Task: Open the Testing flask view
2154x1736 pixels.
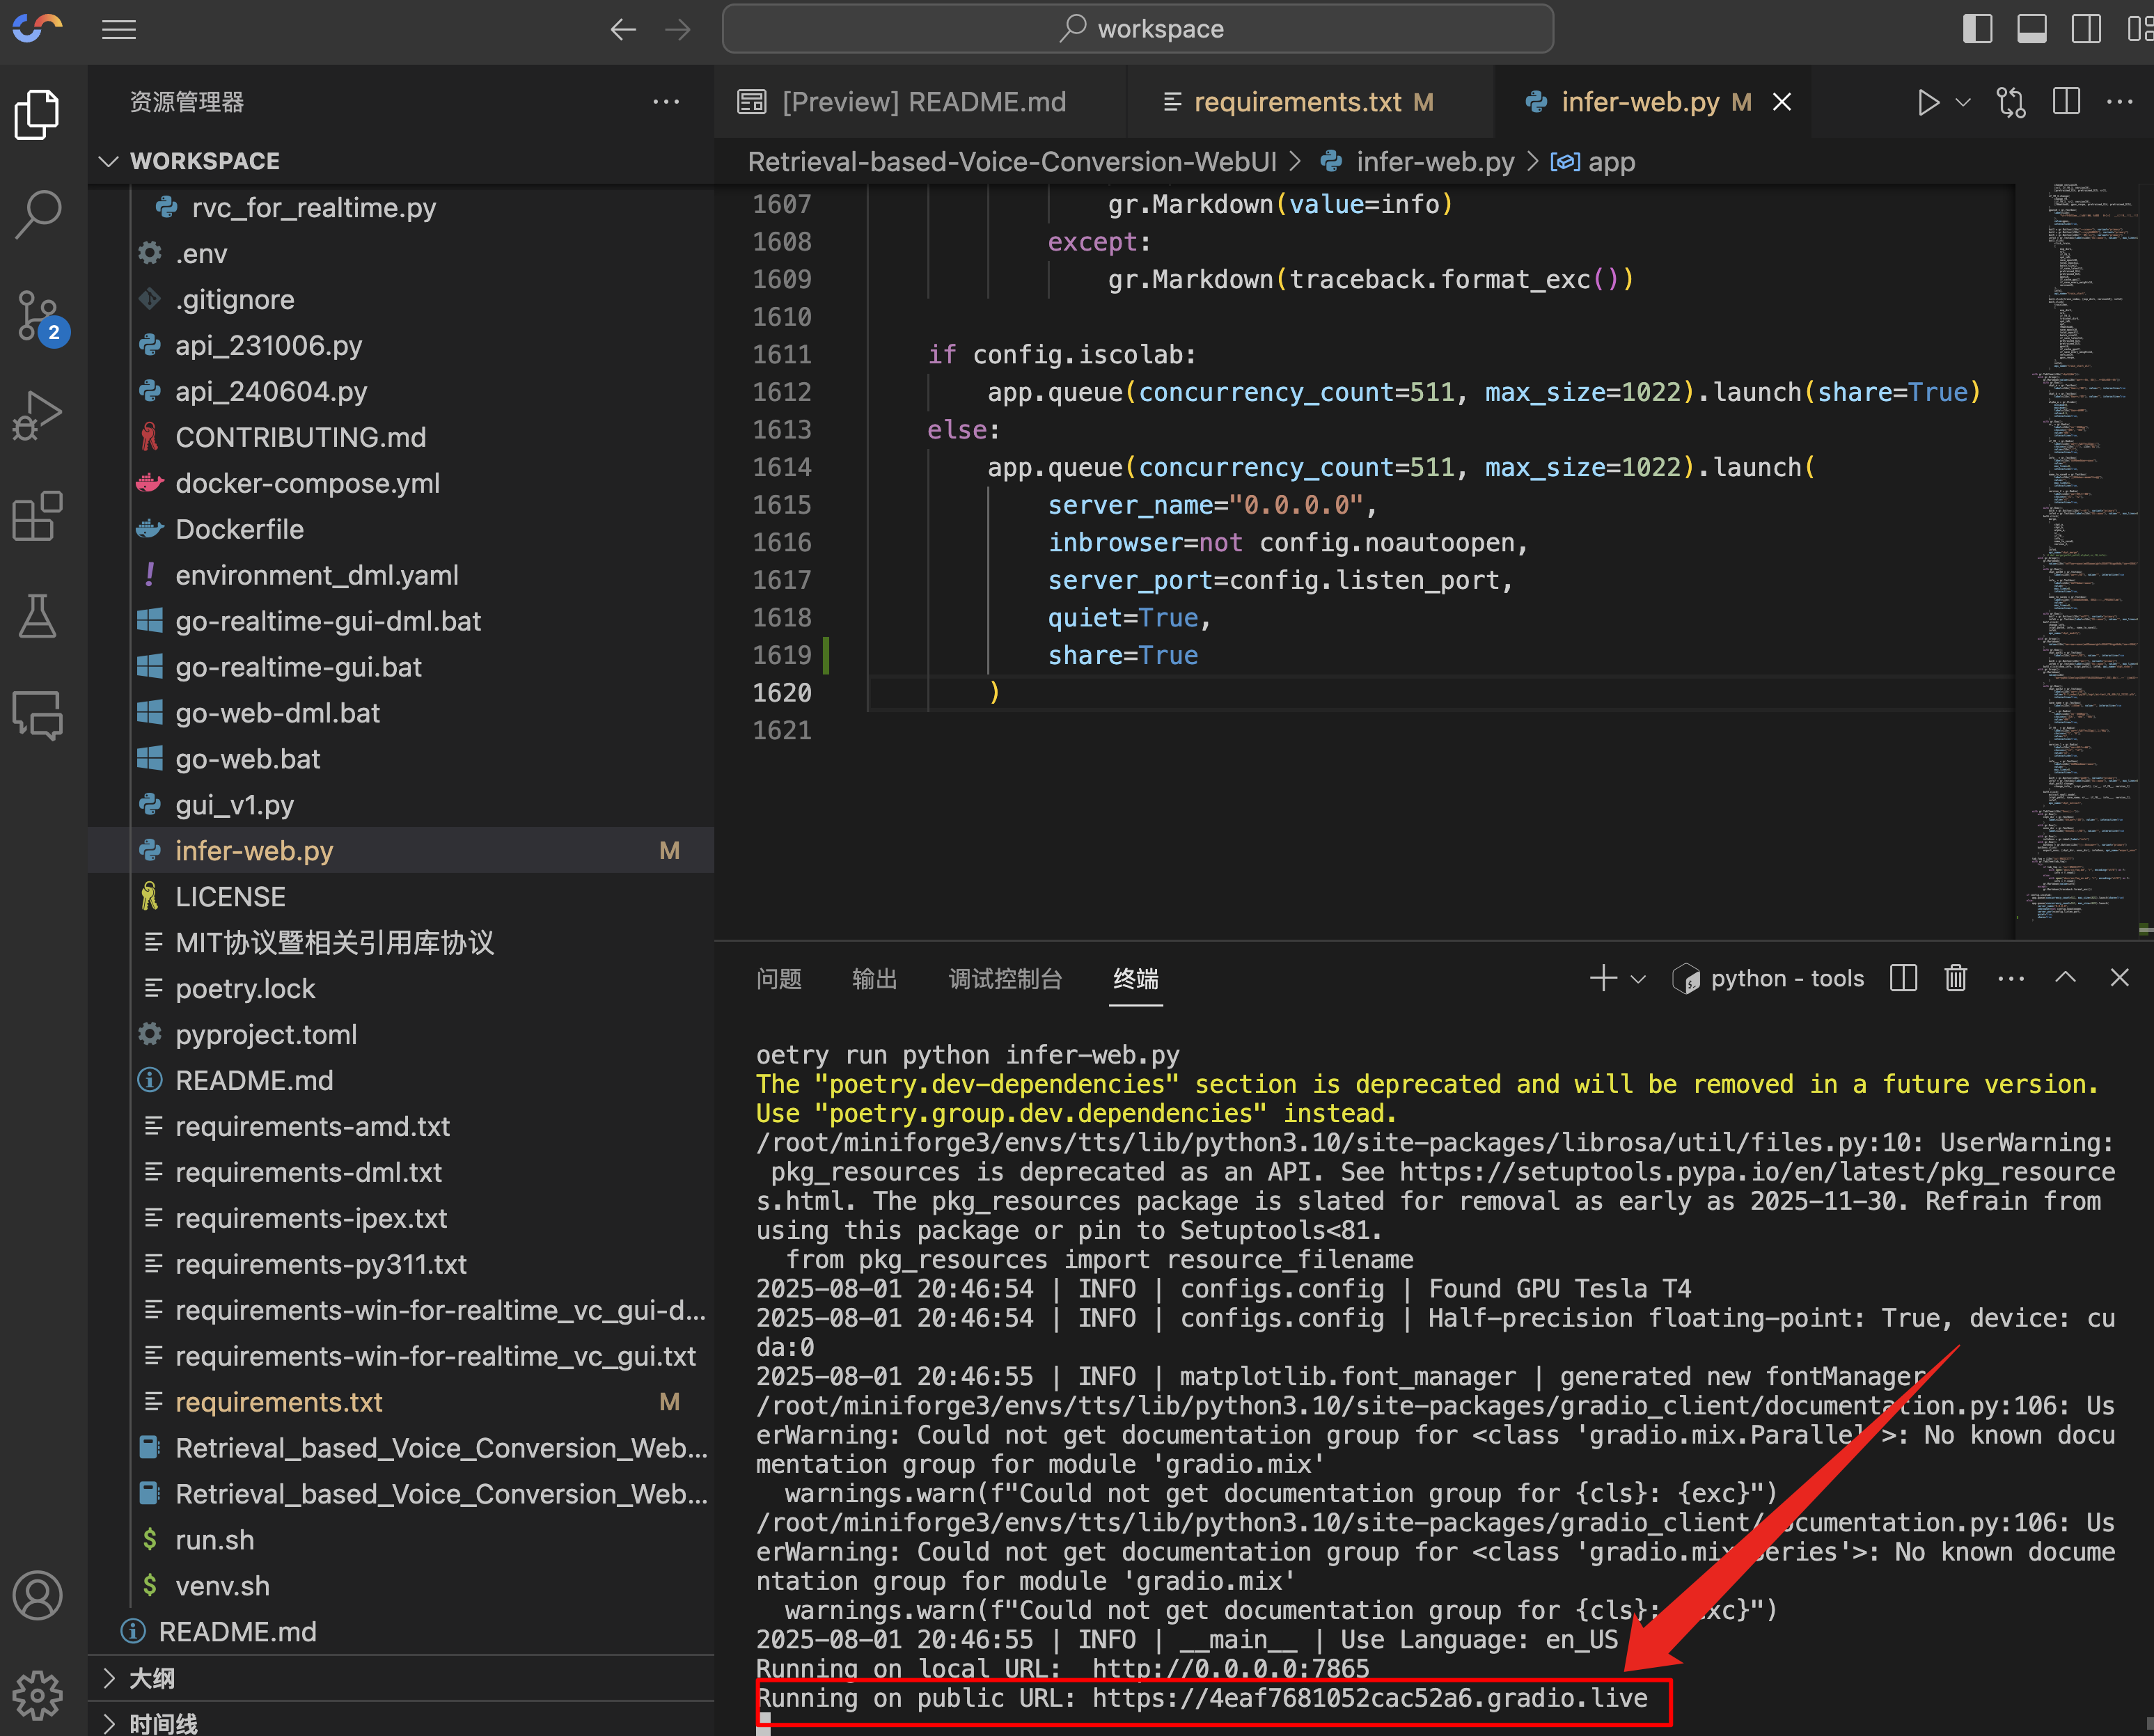Action: point(38,616)
